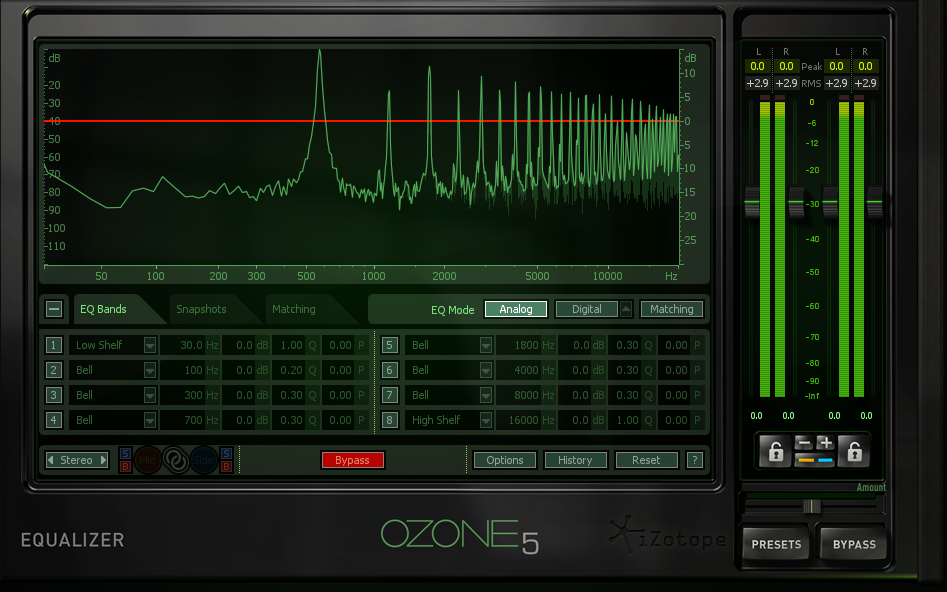947x592 pixels.
Task: Open the PRESETS manager
Action: 776,544
